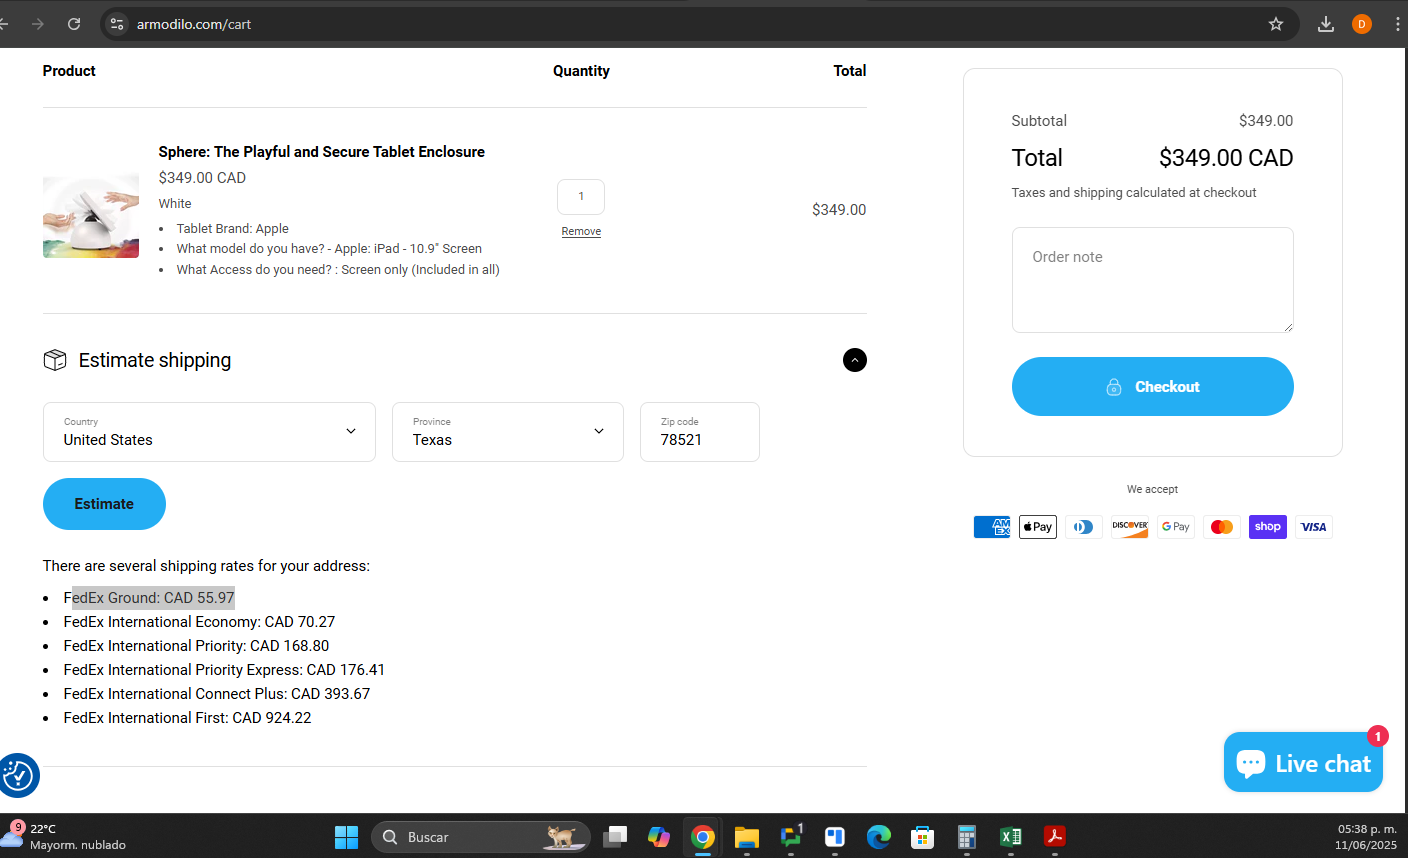The height and width of the screenshot is (858, 1408).
Task: Click the Order note text area
Action: 1152,280
